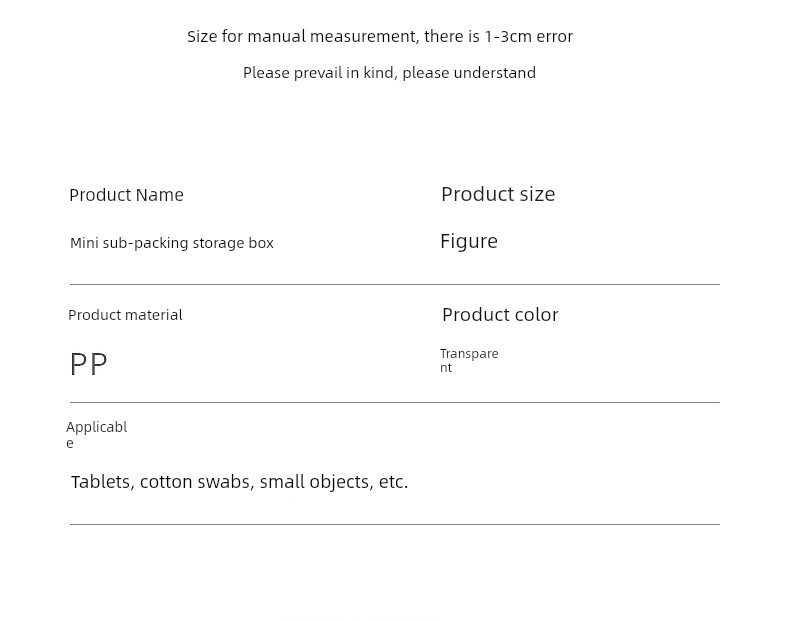Select the 'Please prevail in kind' line
790x621 pixels.
pyautogui.click(x=389, y=73)
